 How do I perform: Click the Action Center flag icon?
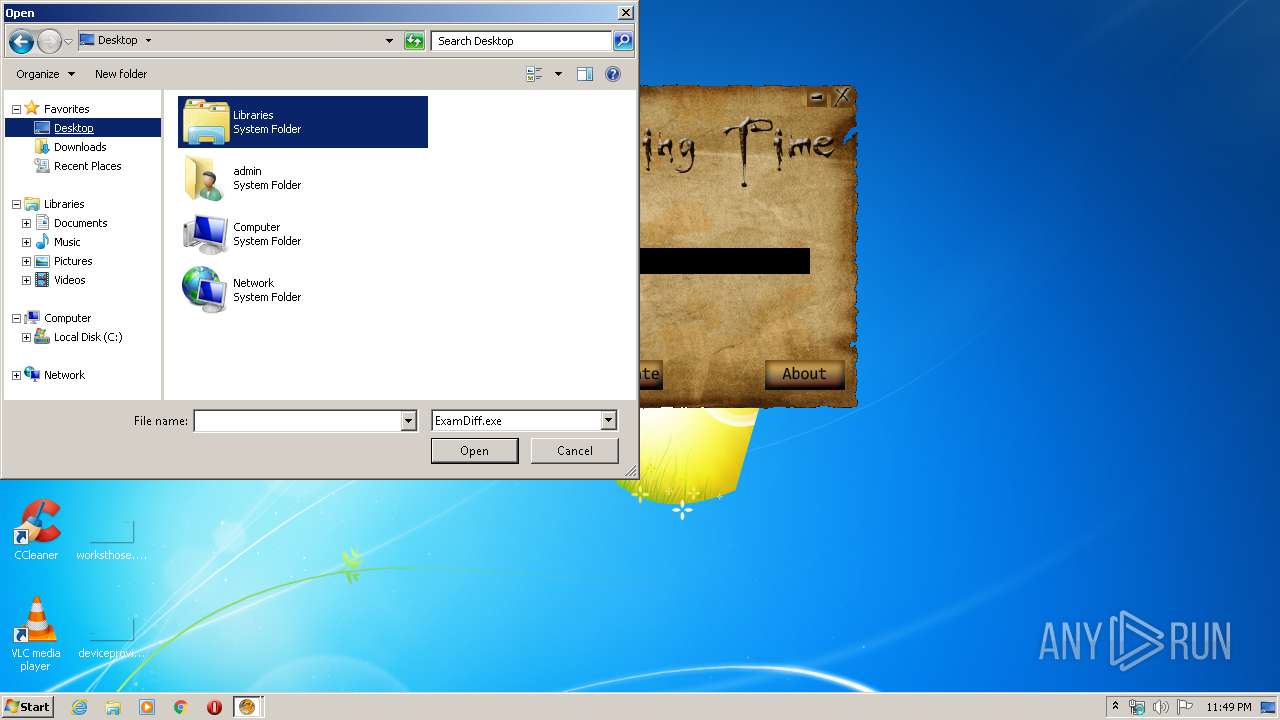coord(1184,707)
